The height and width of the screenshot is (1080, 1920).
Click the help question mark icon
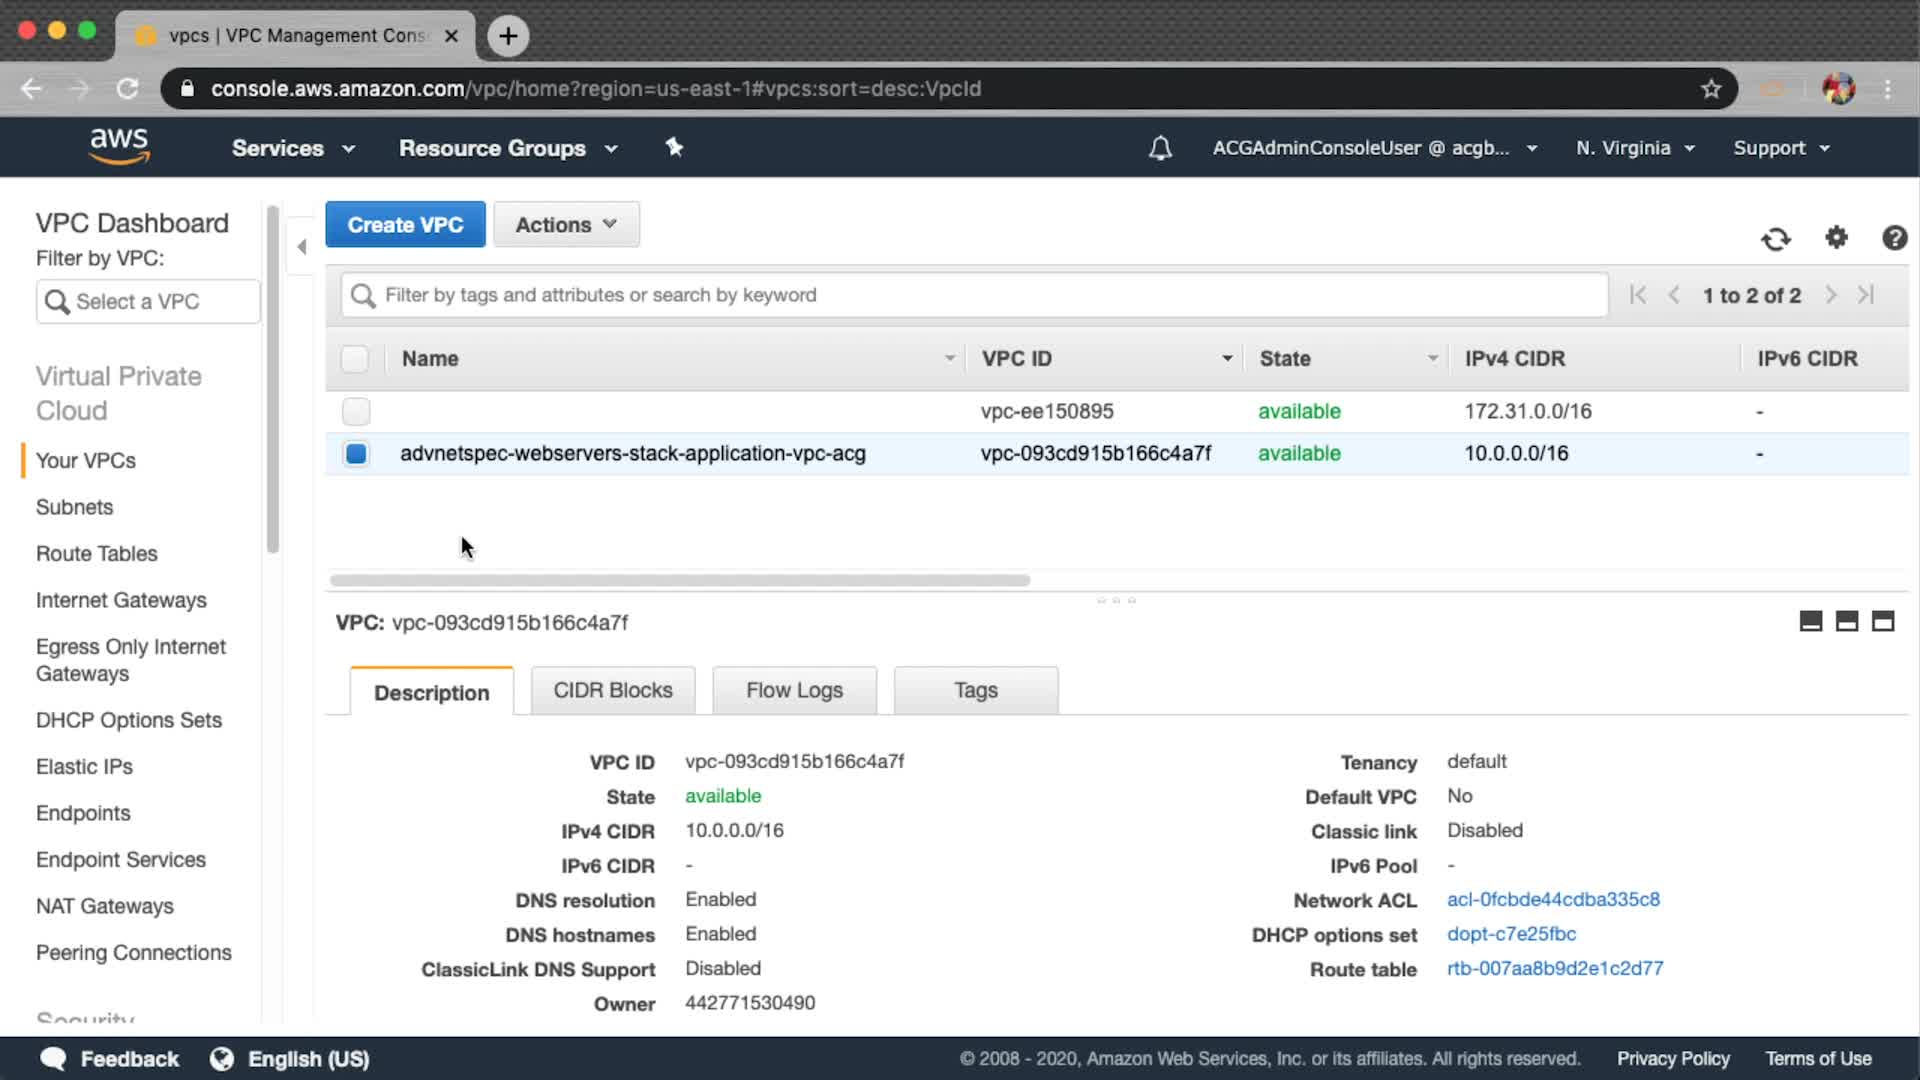click(x=1894, y=238)
